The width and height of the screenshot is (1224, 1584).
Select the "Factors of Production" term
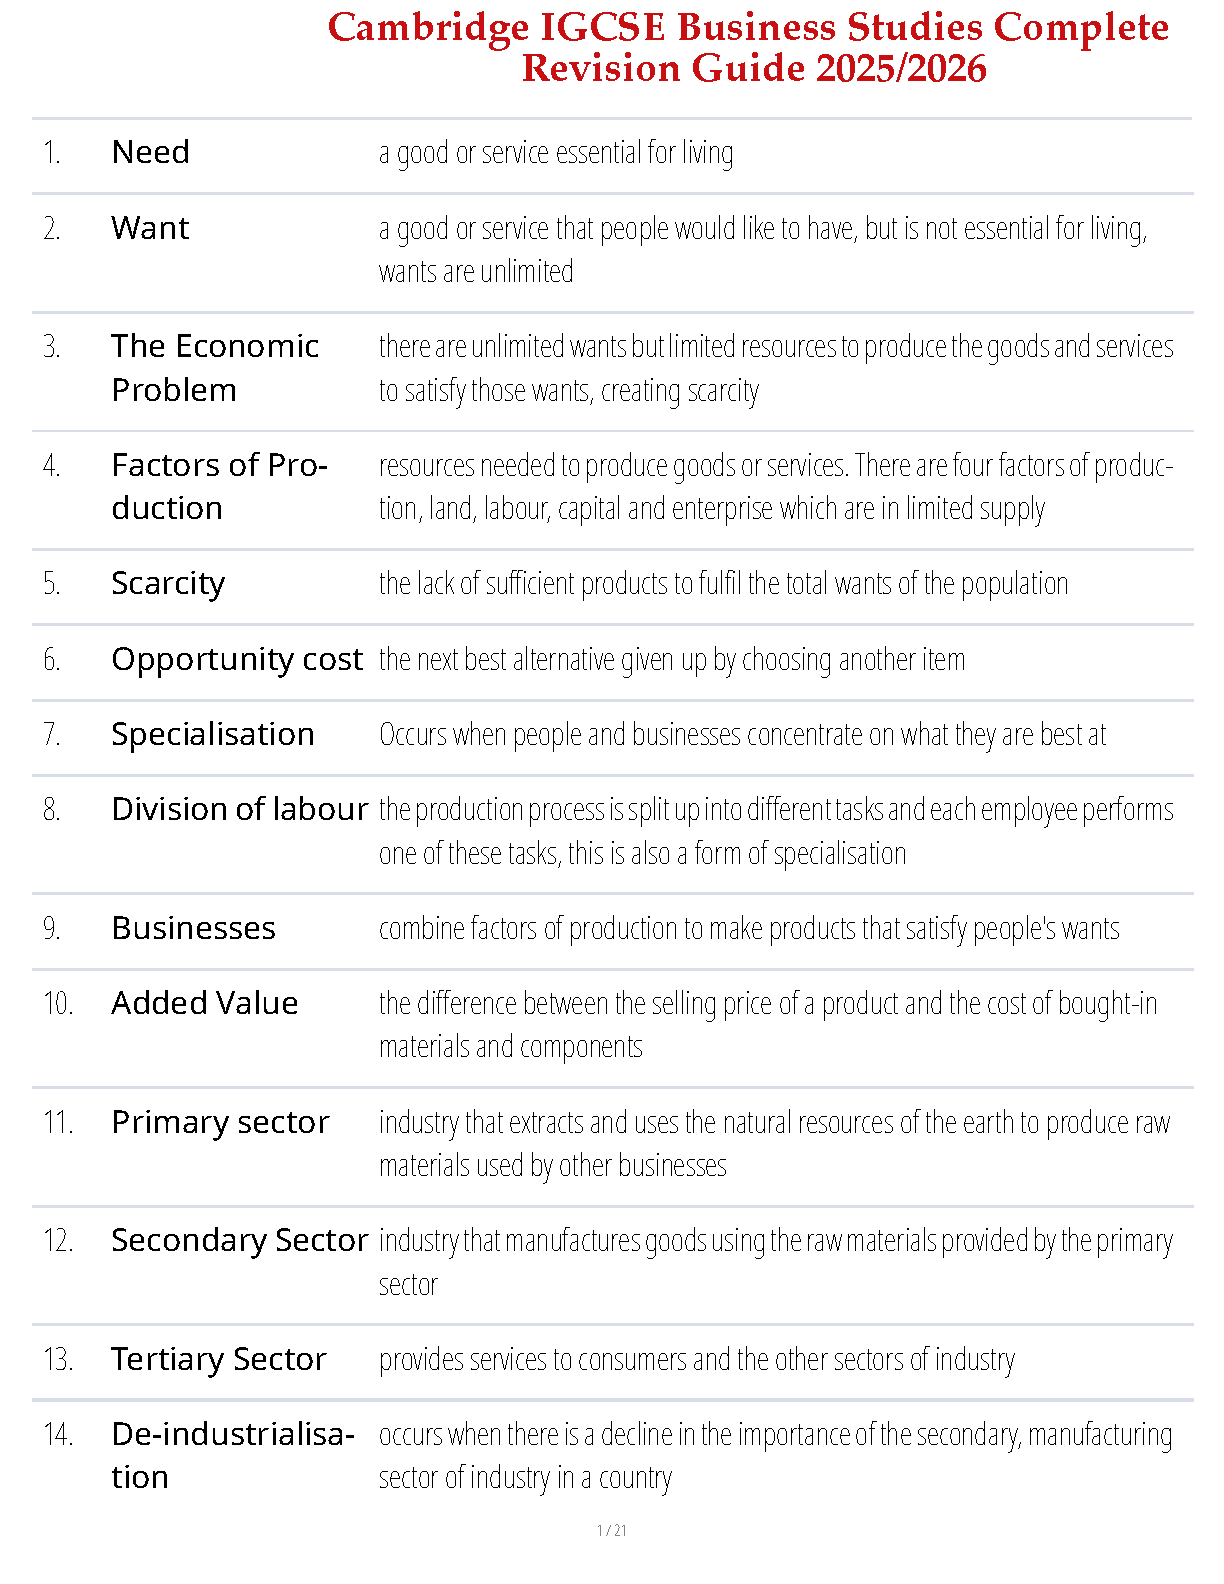click(x=219, y=486)
